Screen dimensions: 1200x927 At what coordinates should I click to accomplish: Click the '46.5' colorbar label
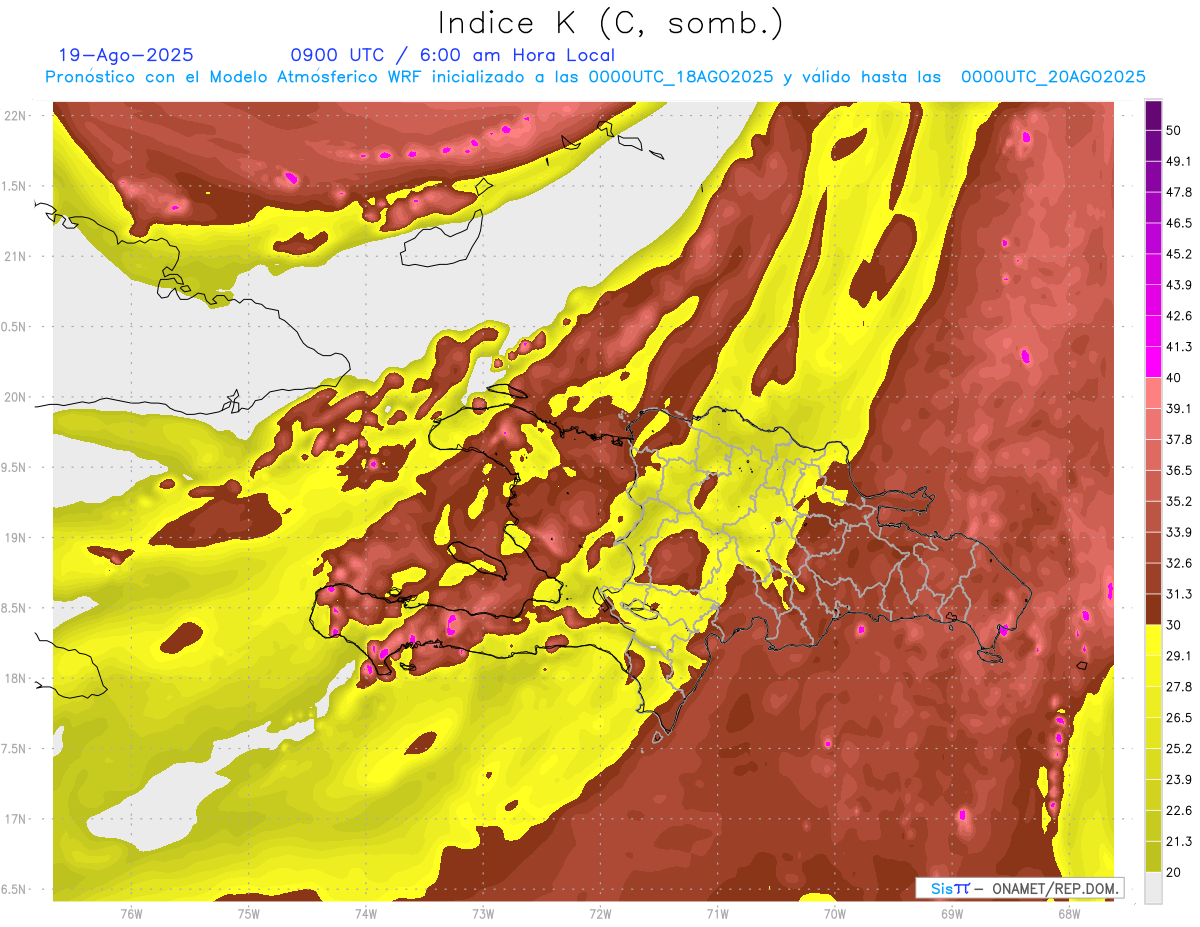tap(1178, 223)
